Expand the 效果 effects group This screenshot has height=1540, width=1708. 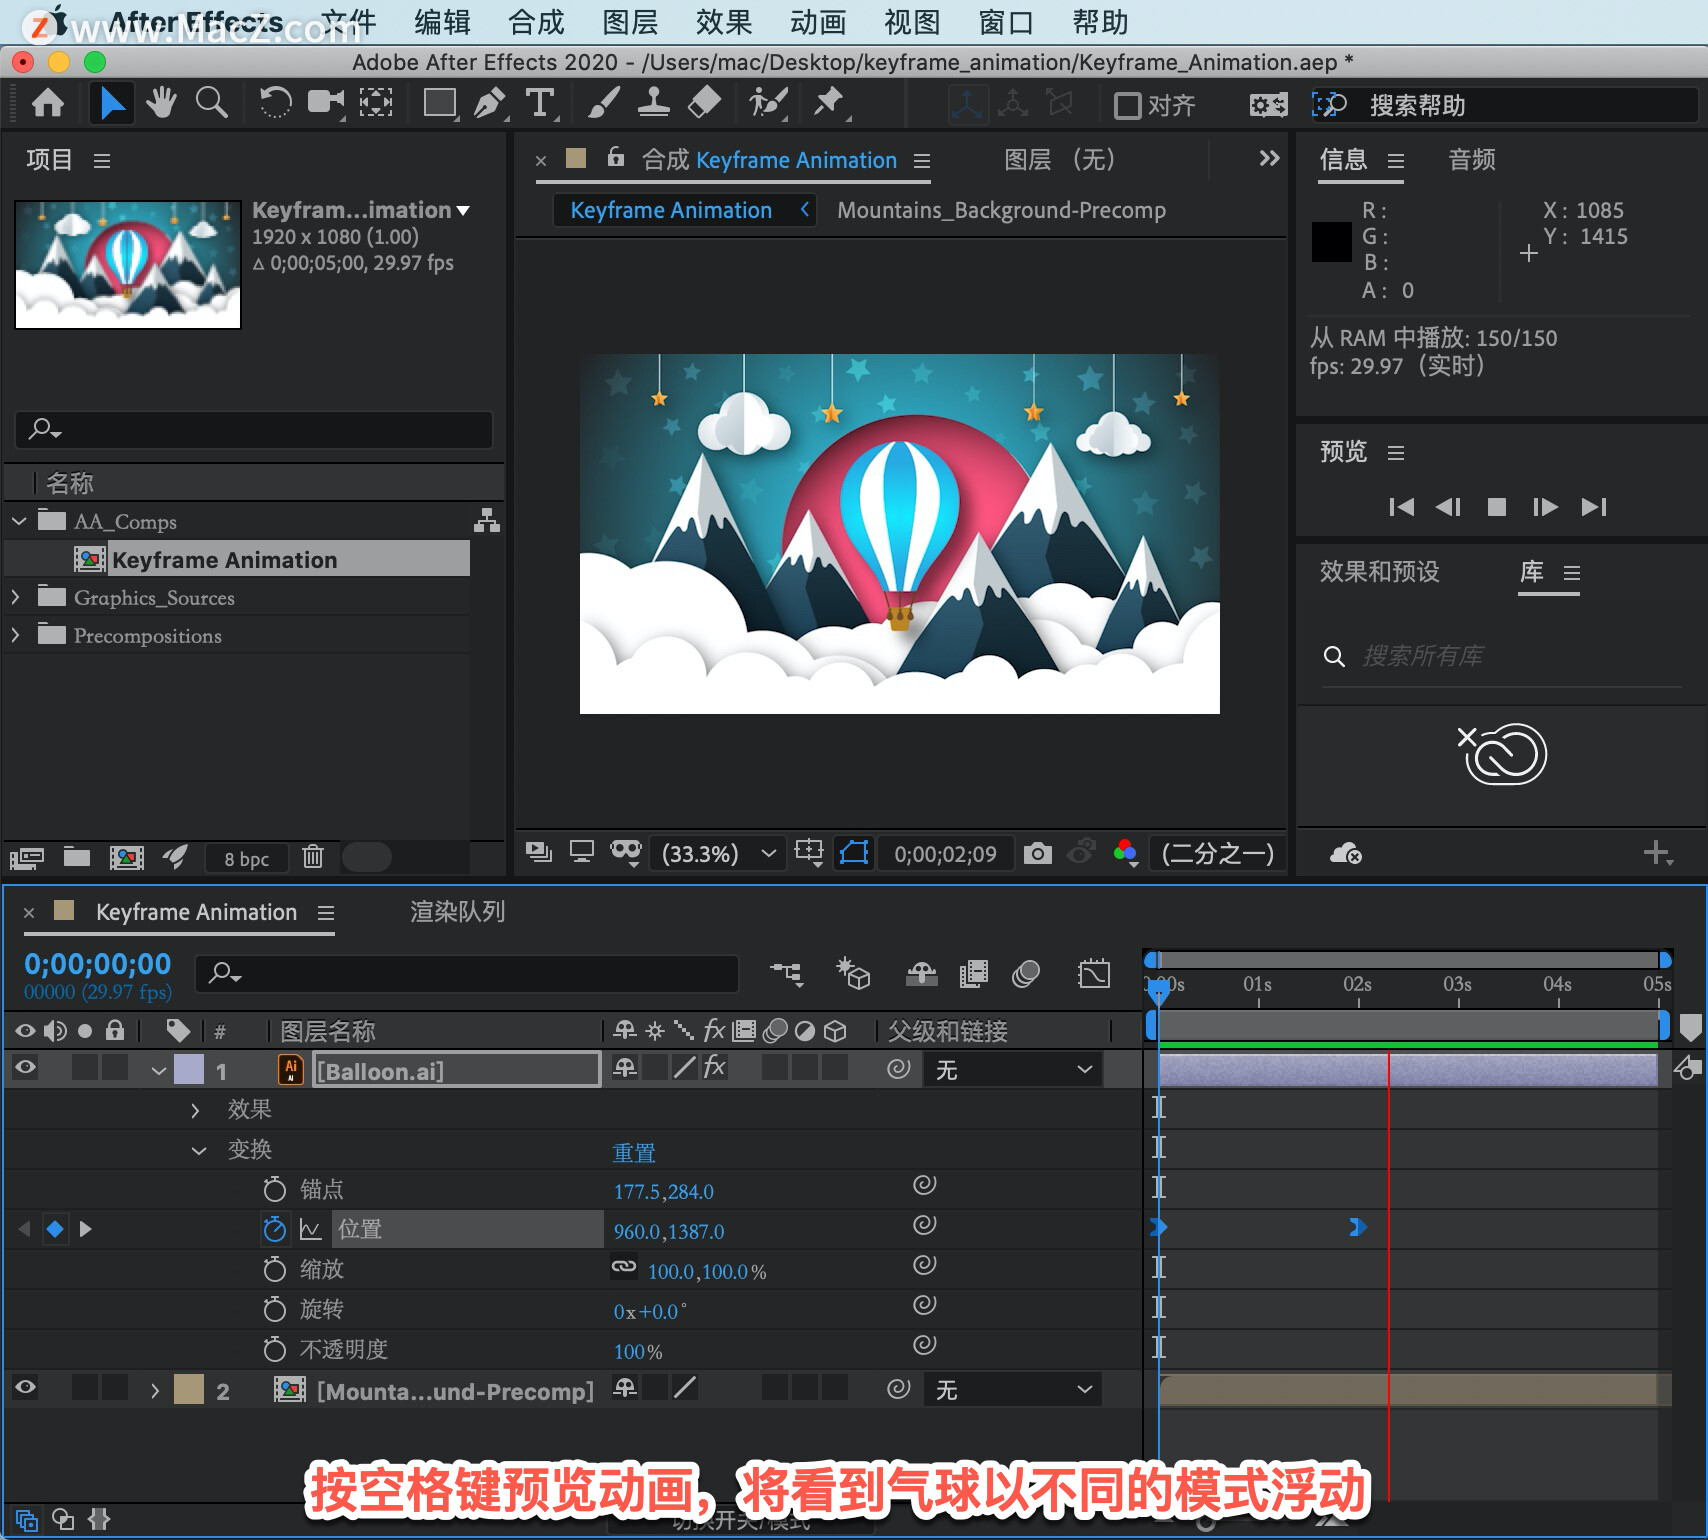[195, 1110]
